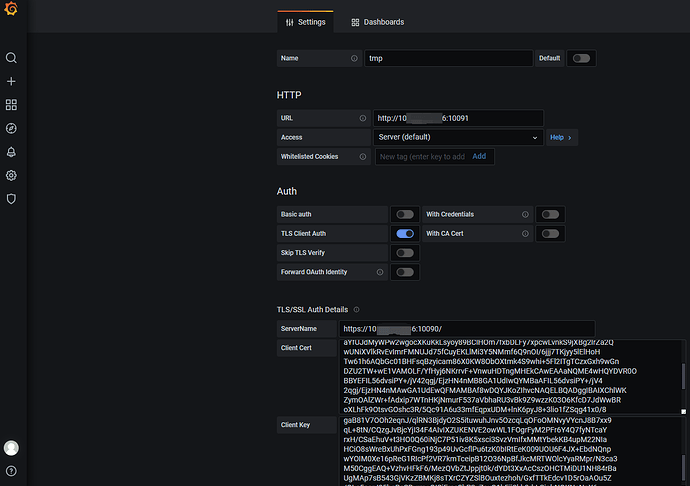
Task: Open the Access Server (default) dropdown
Action: tap(458, 137)
